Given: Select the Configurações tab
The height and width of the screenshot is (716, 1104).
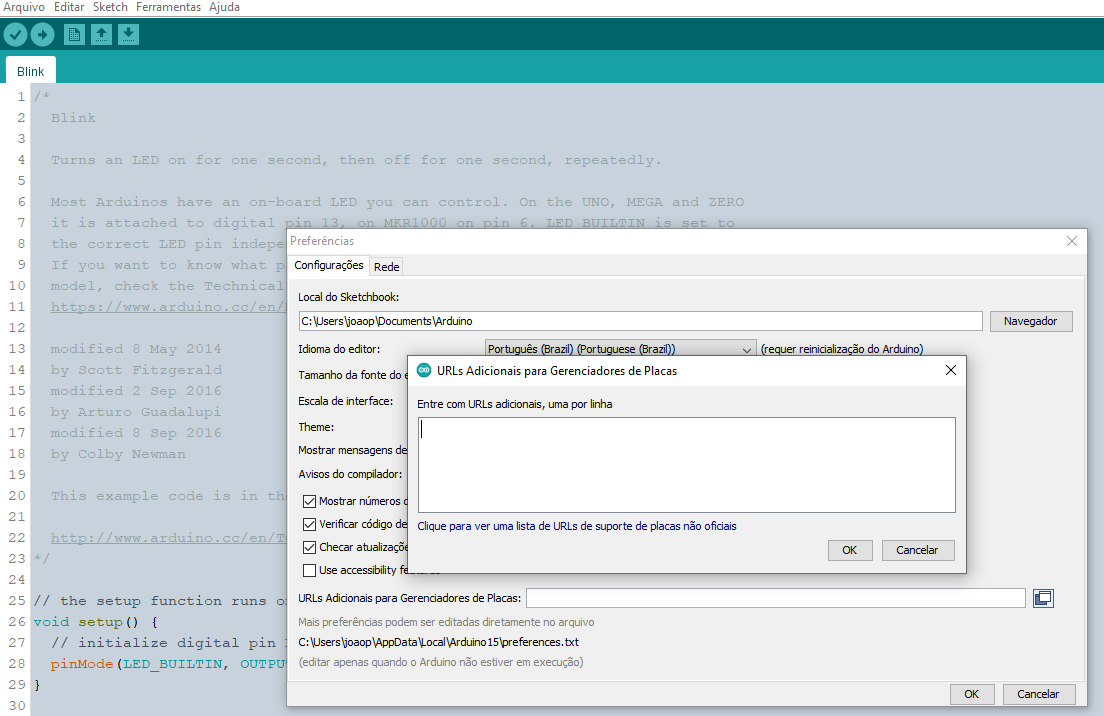Looking at the screenshot, I should point(329,265).
